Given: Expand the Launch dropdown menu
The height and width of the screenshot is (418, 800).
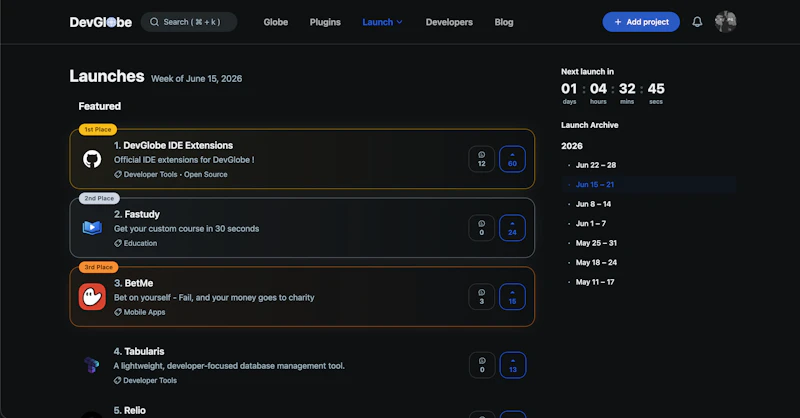Looking at the screenshot, I should click(x=382, y=22).
